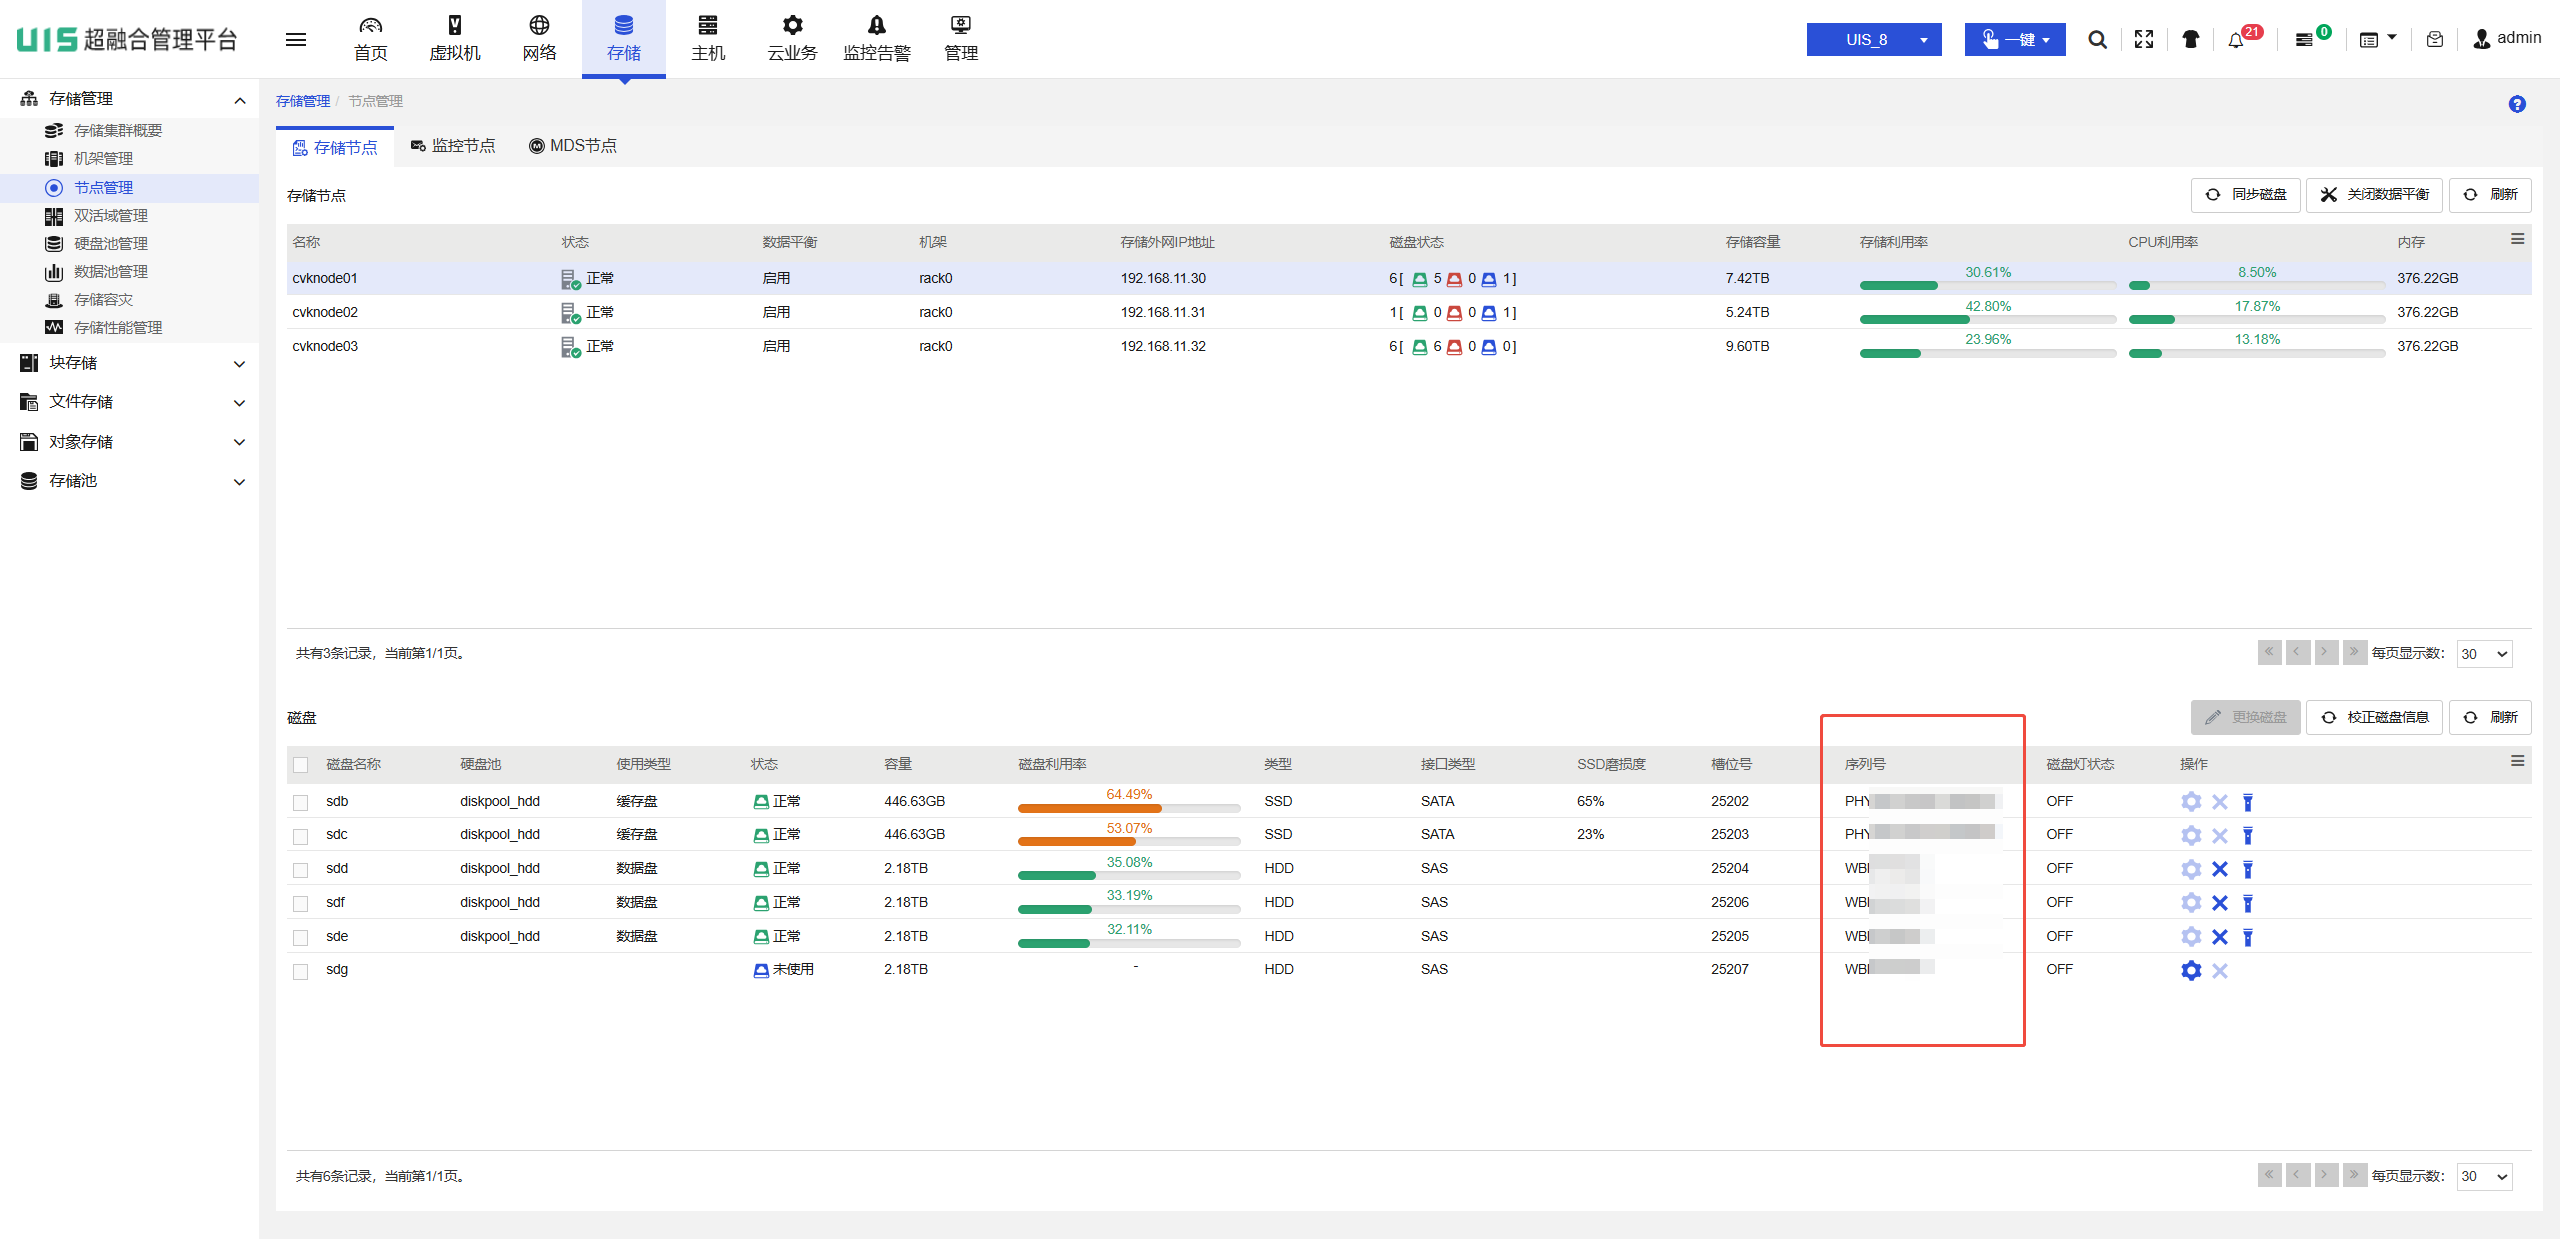Viewport: 2560px width, 1239px height.
Task: Open the mail envelope icon in header
Action: coord(2435,39)
